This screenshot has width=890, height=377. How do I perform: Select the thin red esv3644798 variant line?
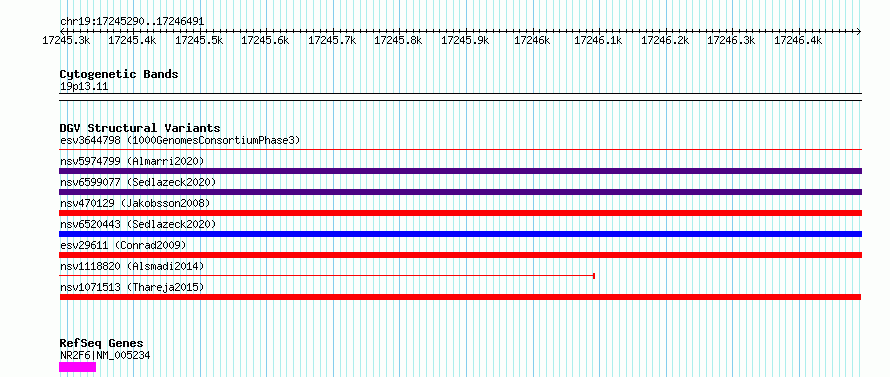[x=460, y=150]
